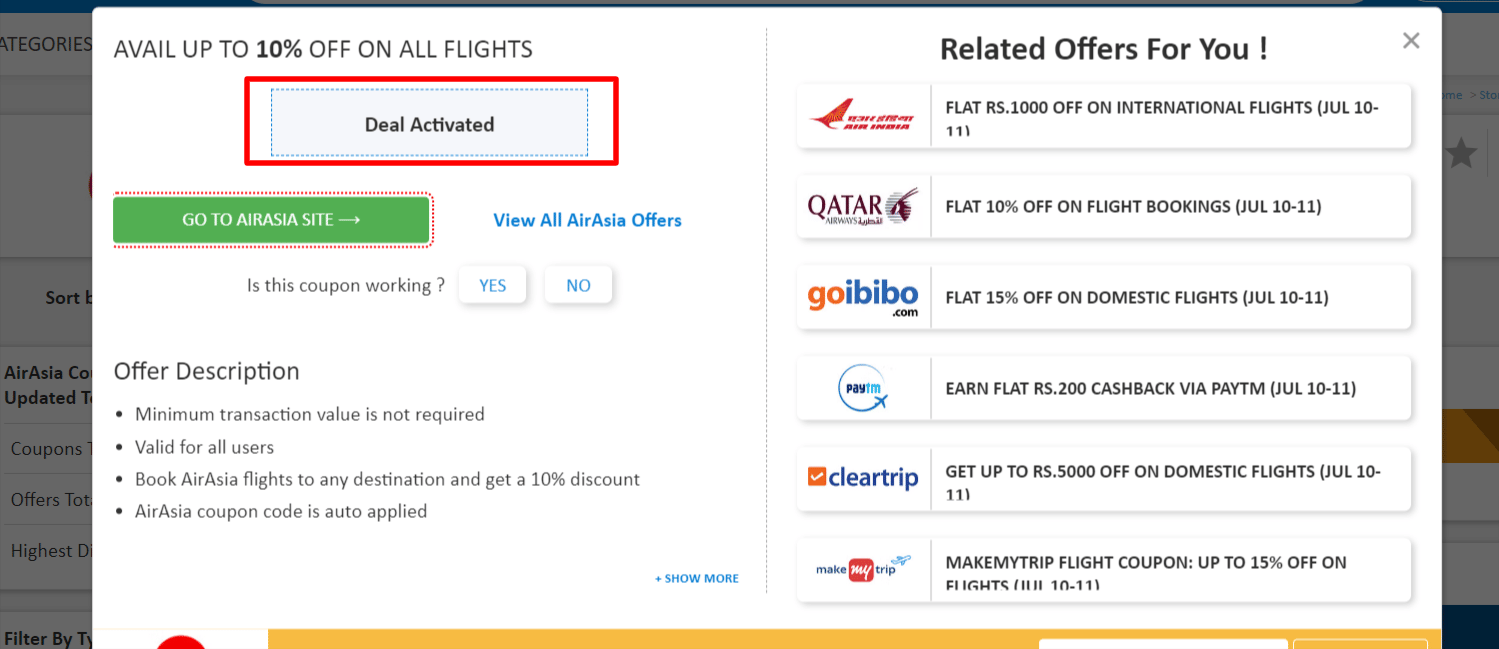
Task: Expand the offer description via SHOW MORE
Action: tap(696, 578)
